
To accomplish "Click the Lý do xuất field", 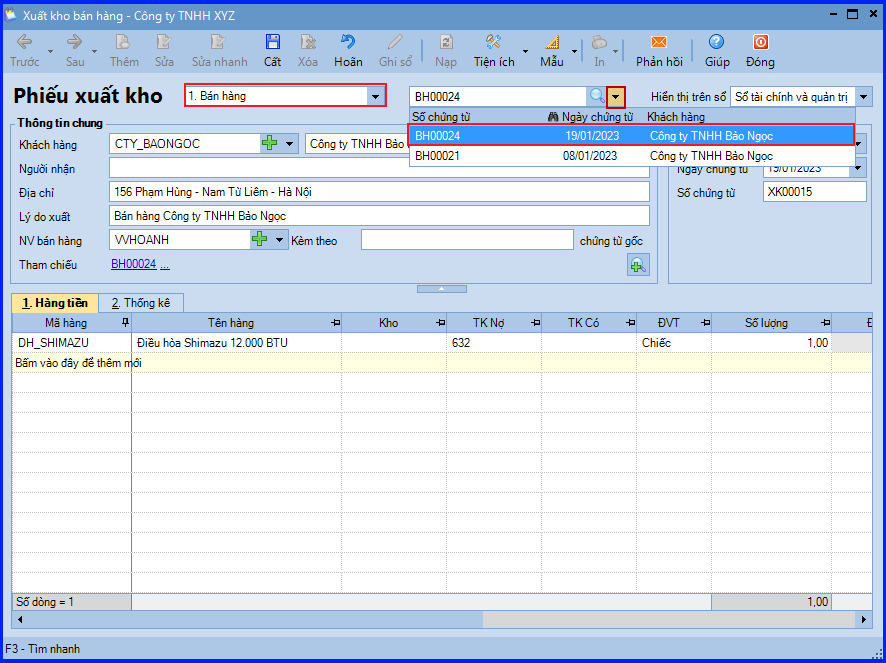I will point(379,216).
